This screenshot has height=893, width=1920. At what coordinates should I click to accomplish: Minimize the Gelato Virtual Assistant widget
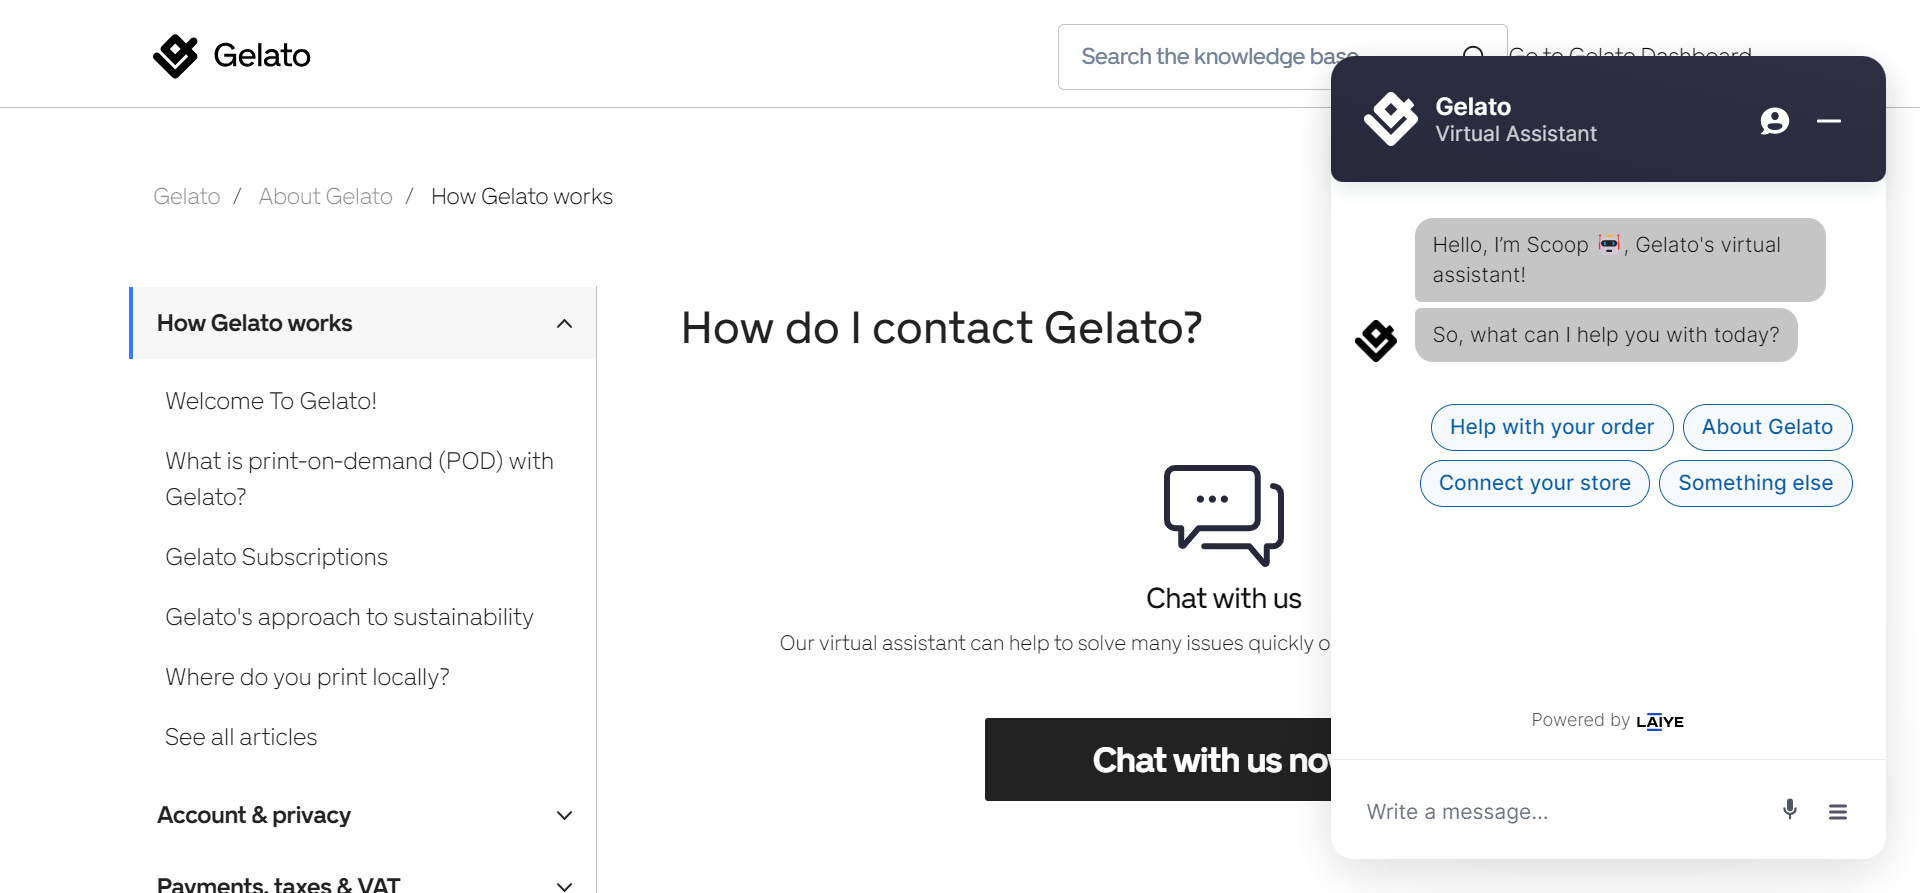(1830, 120)
